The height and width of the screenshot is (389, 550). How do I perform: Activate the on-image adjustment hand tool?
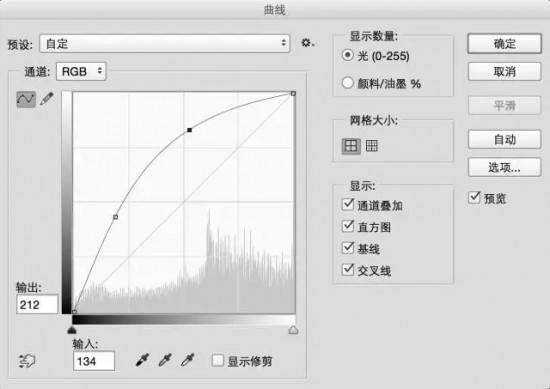pyautogui.click(x=27, y=361)
